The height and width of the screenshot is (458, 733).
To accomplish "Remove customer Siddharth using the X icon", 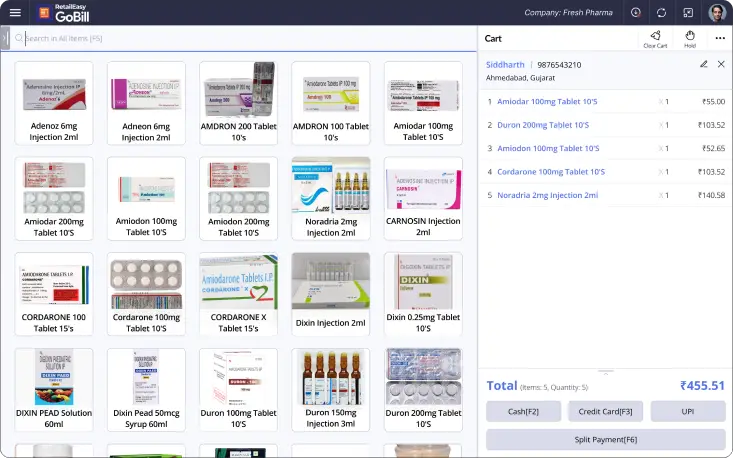I will click(720, 64).
